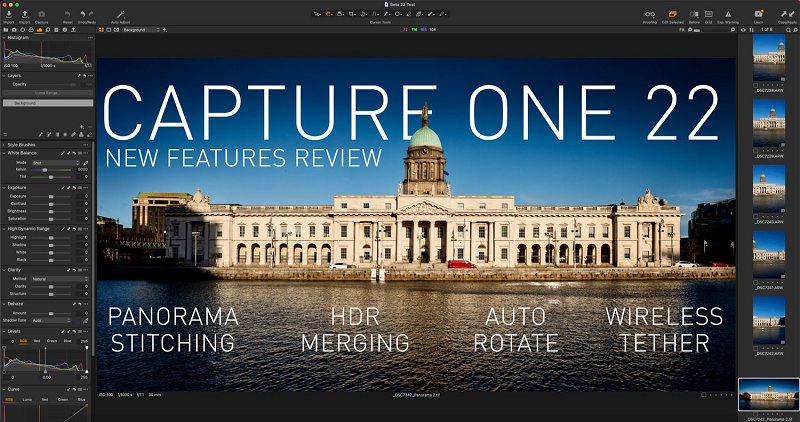Switch to the Metadata info tool tab
The width and height of the screenshot is (800, 422).
[x=64, y=30]
